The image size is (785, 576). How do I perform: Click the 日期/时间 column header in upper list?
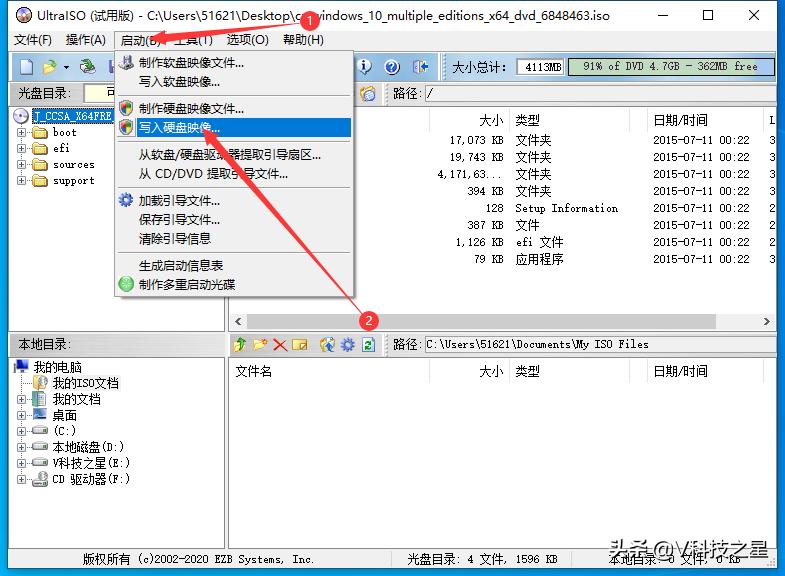click(705, 120)
